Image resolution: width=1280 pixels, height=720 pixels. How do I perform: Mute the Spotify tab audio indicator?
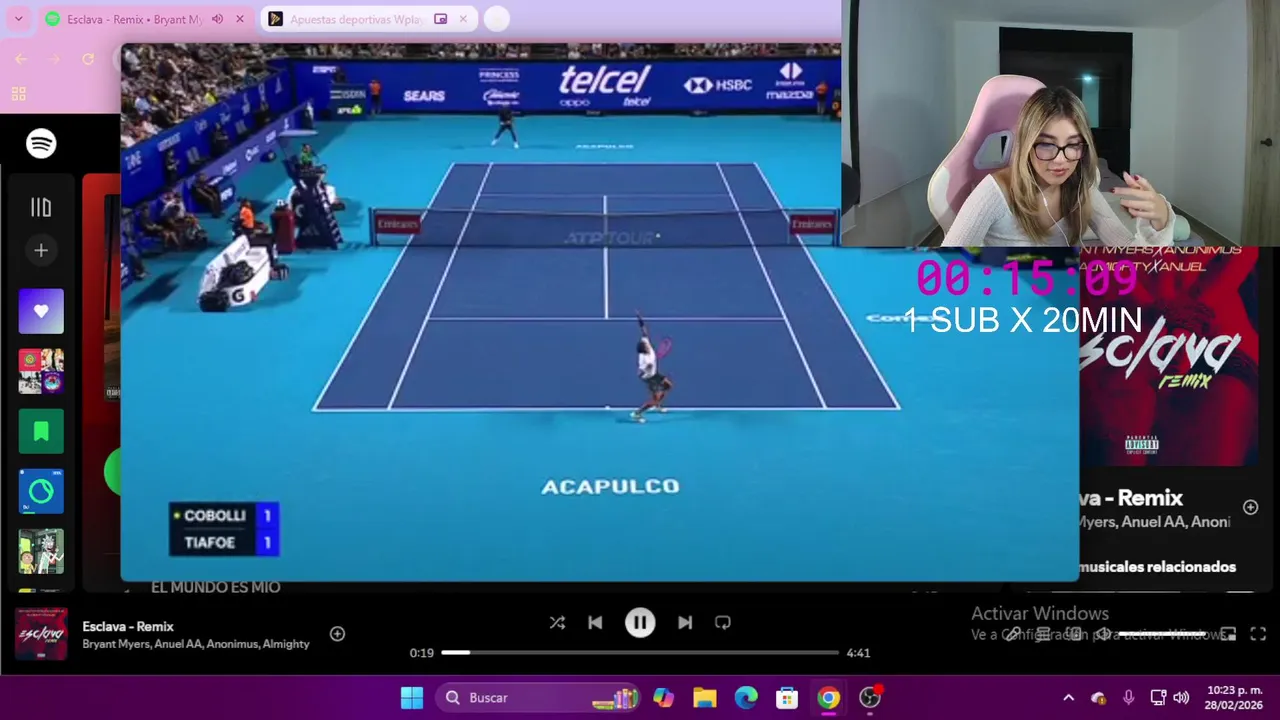(217, 19)
